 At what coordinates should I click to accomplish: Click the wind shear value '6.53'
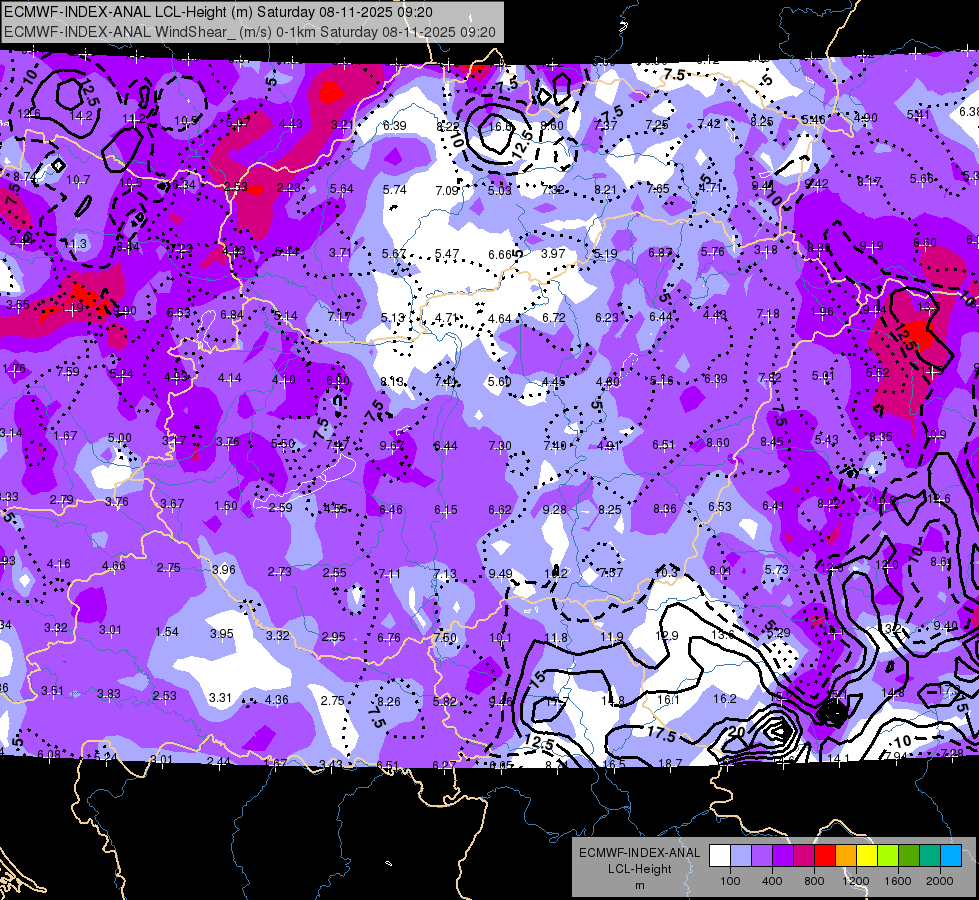(719, 507)
